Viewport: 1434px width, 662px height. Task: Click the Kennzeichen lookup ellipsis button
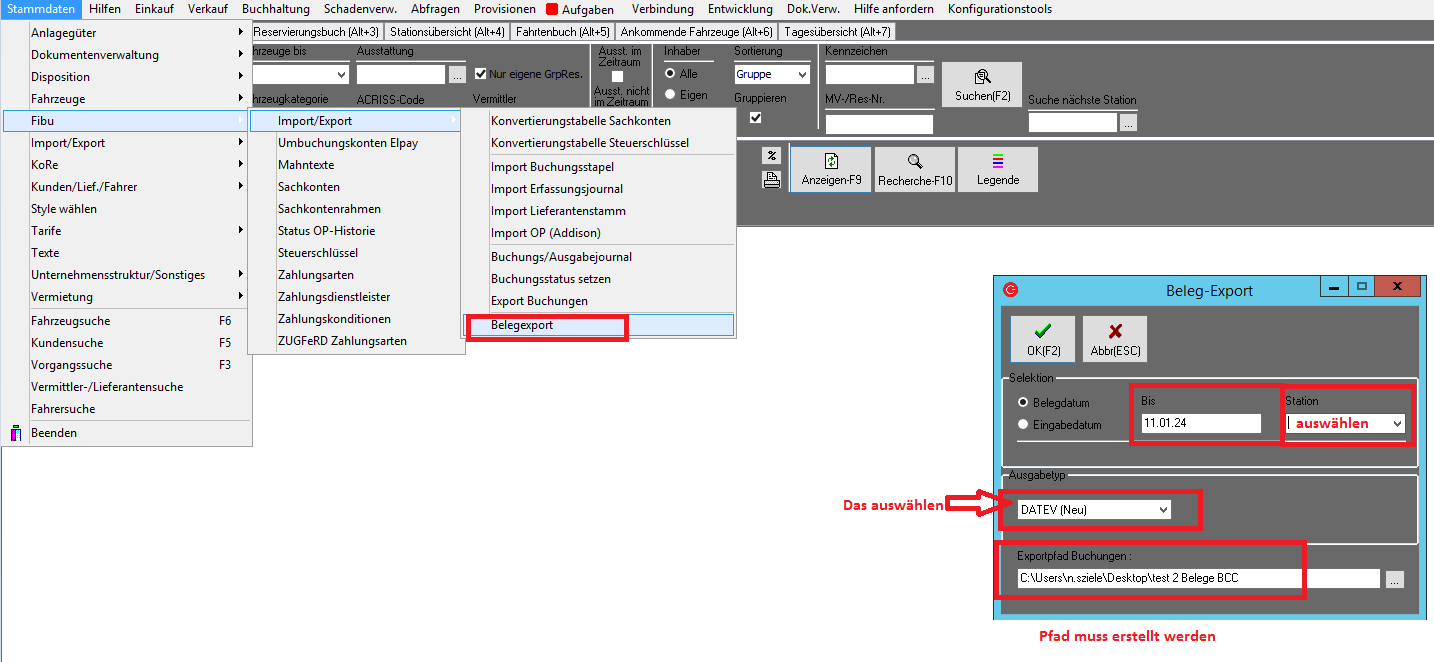point(925,75)
